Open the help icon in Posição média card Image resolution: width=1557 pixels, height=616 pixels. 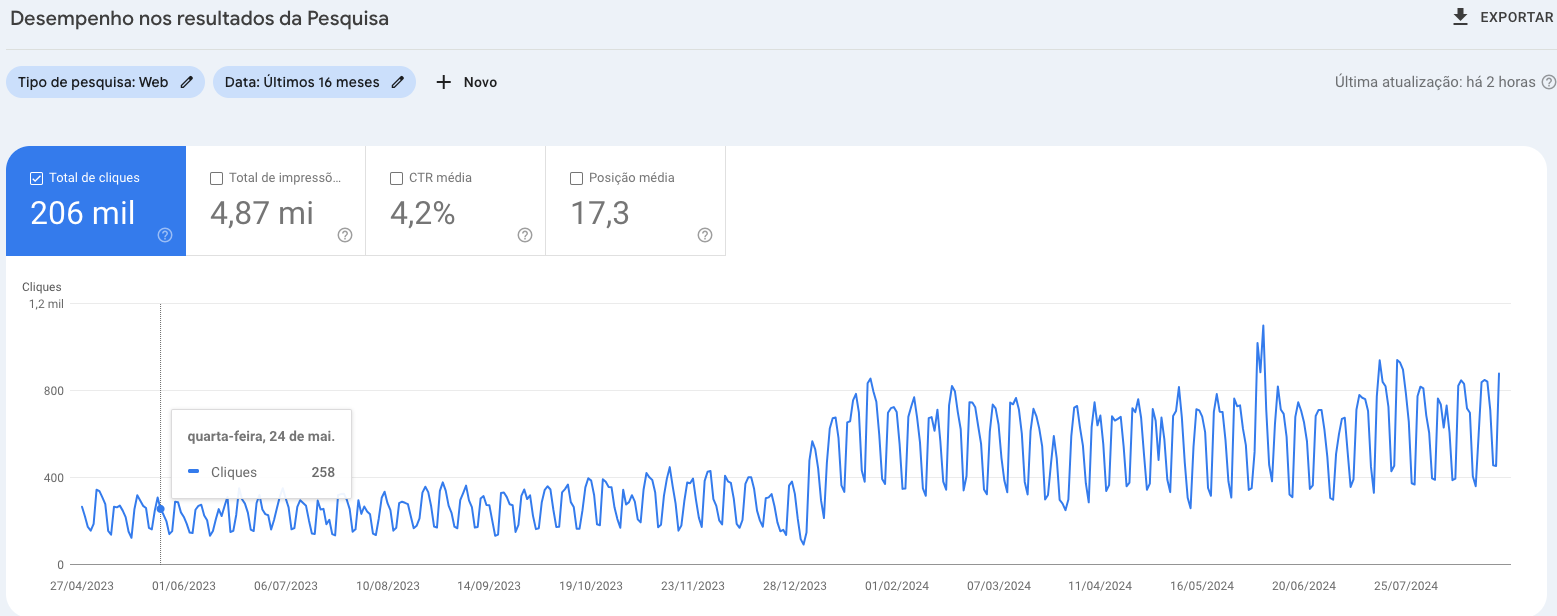point(705,235)
